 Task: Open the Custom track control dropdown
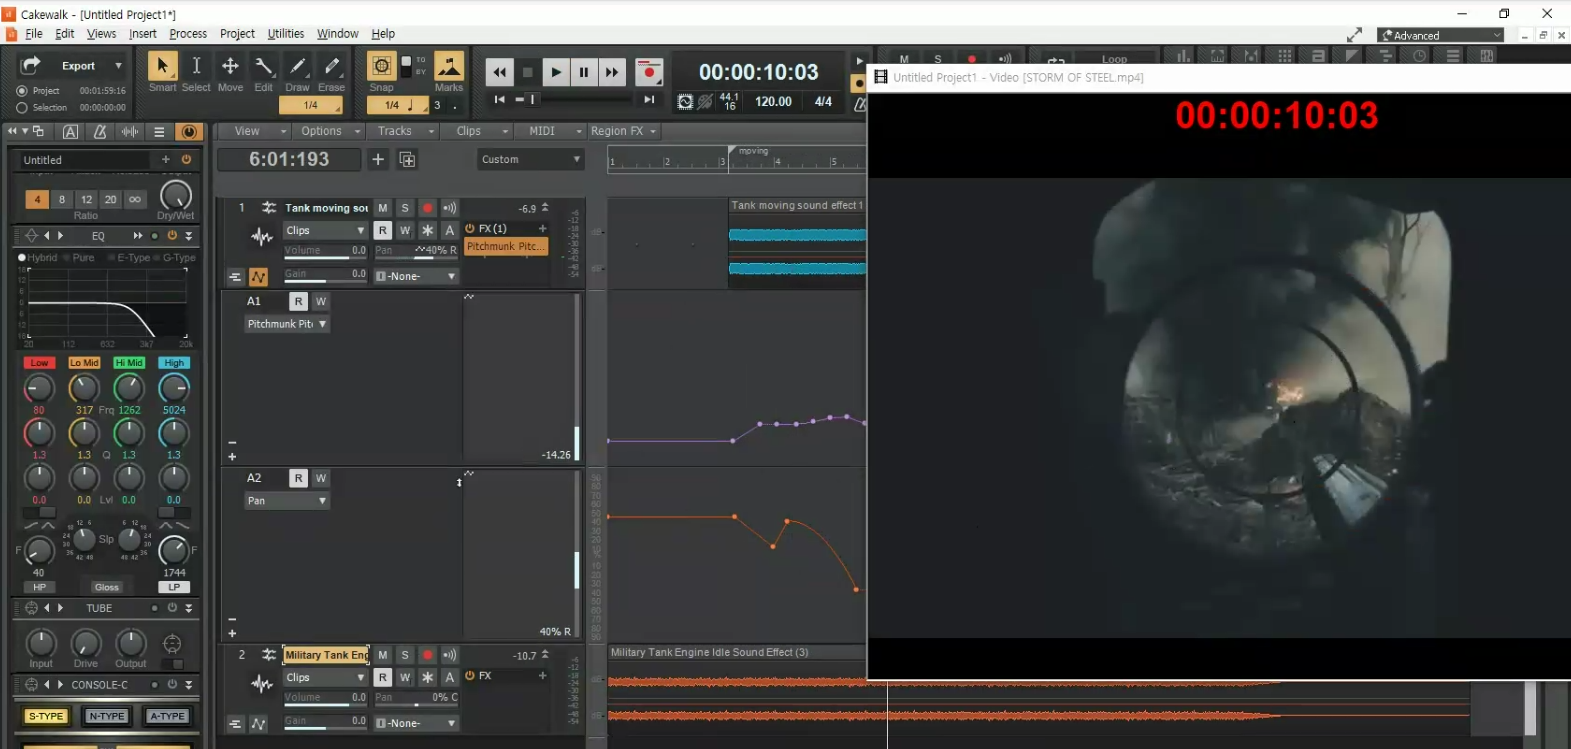530,159
